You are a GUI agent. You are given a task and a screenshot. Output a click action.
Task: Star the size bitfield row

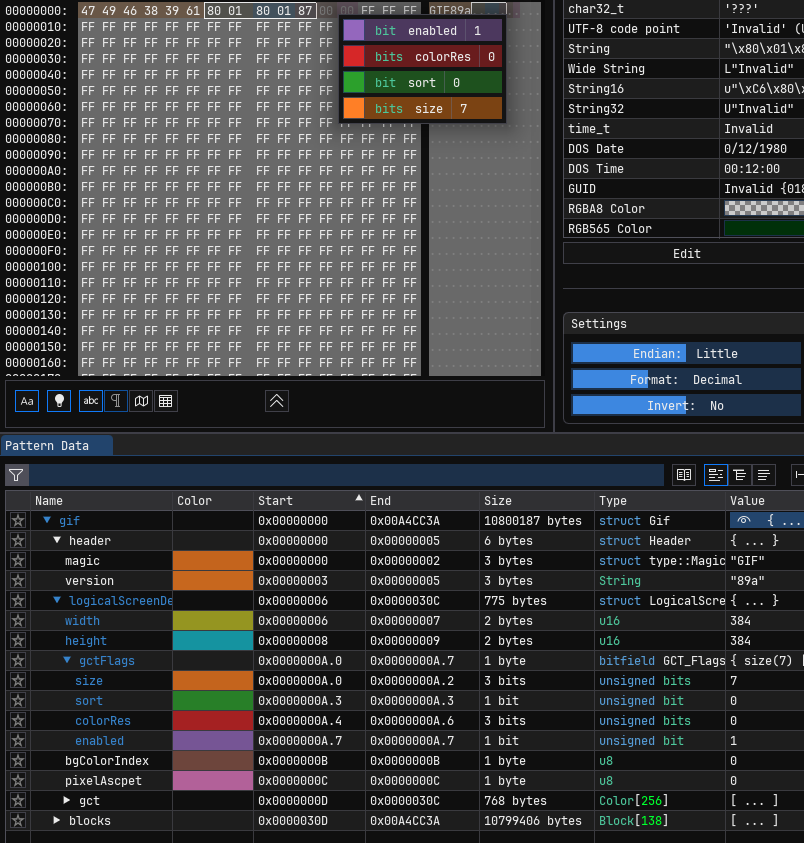(x=18, y=681)
